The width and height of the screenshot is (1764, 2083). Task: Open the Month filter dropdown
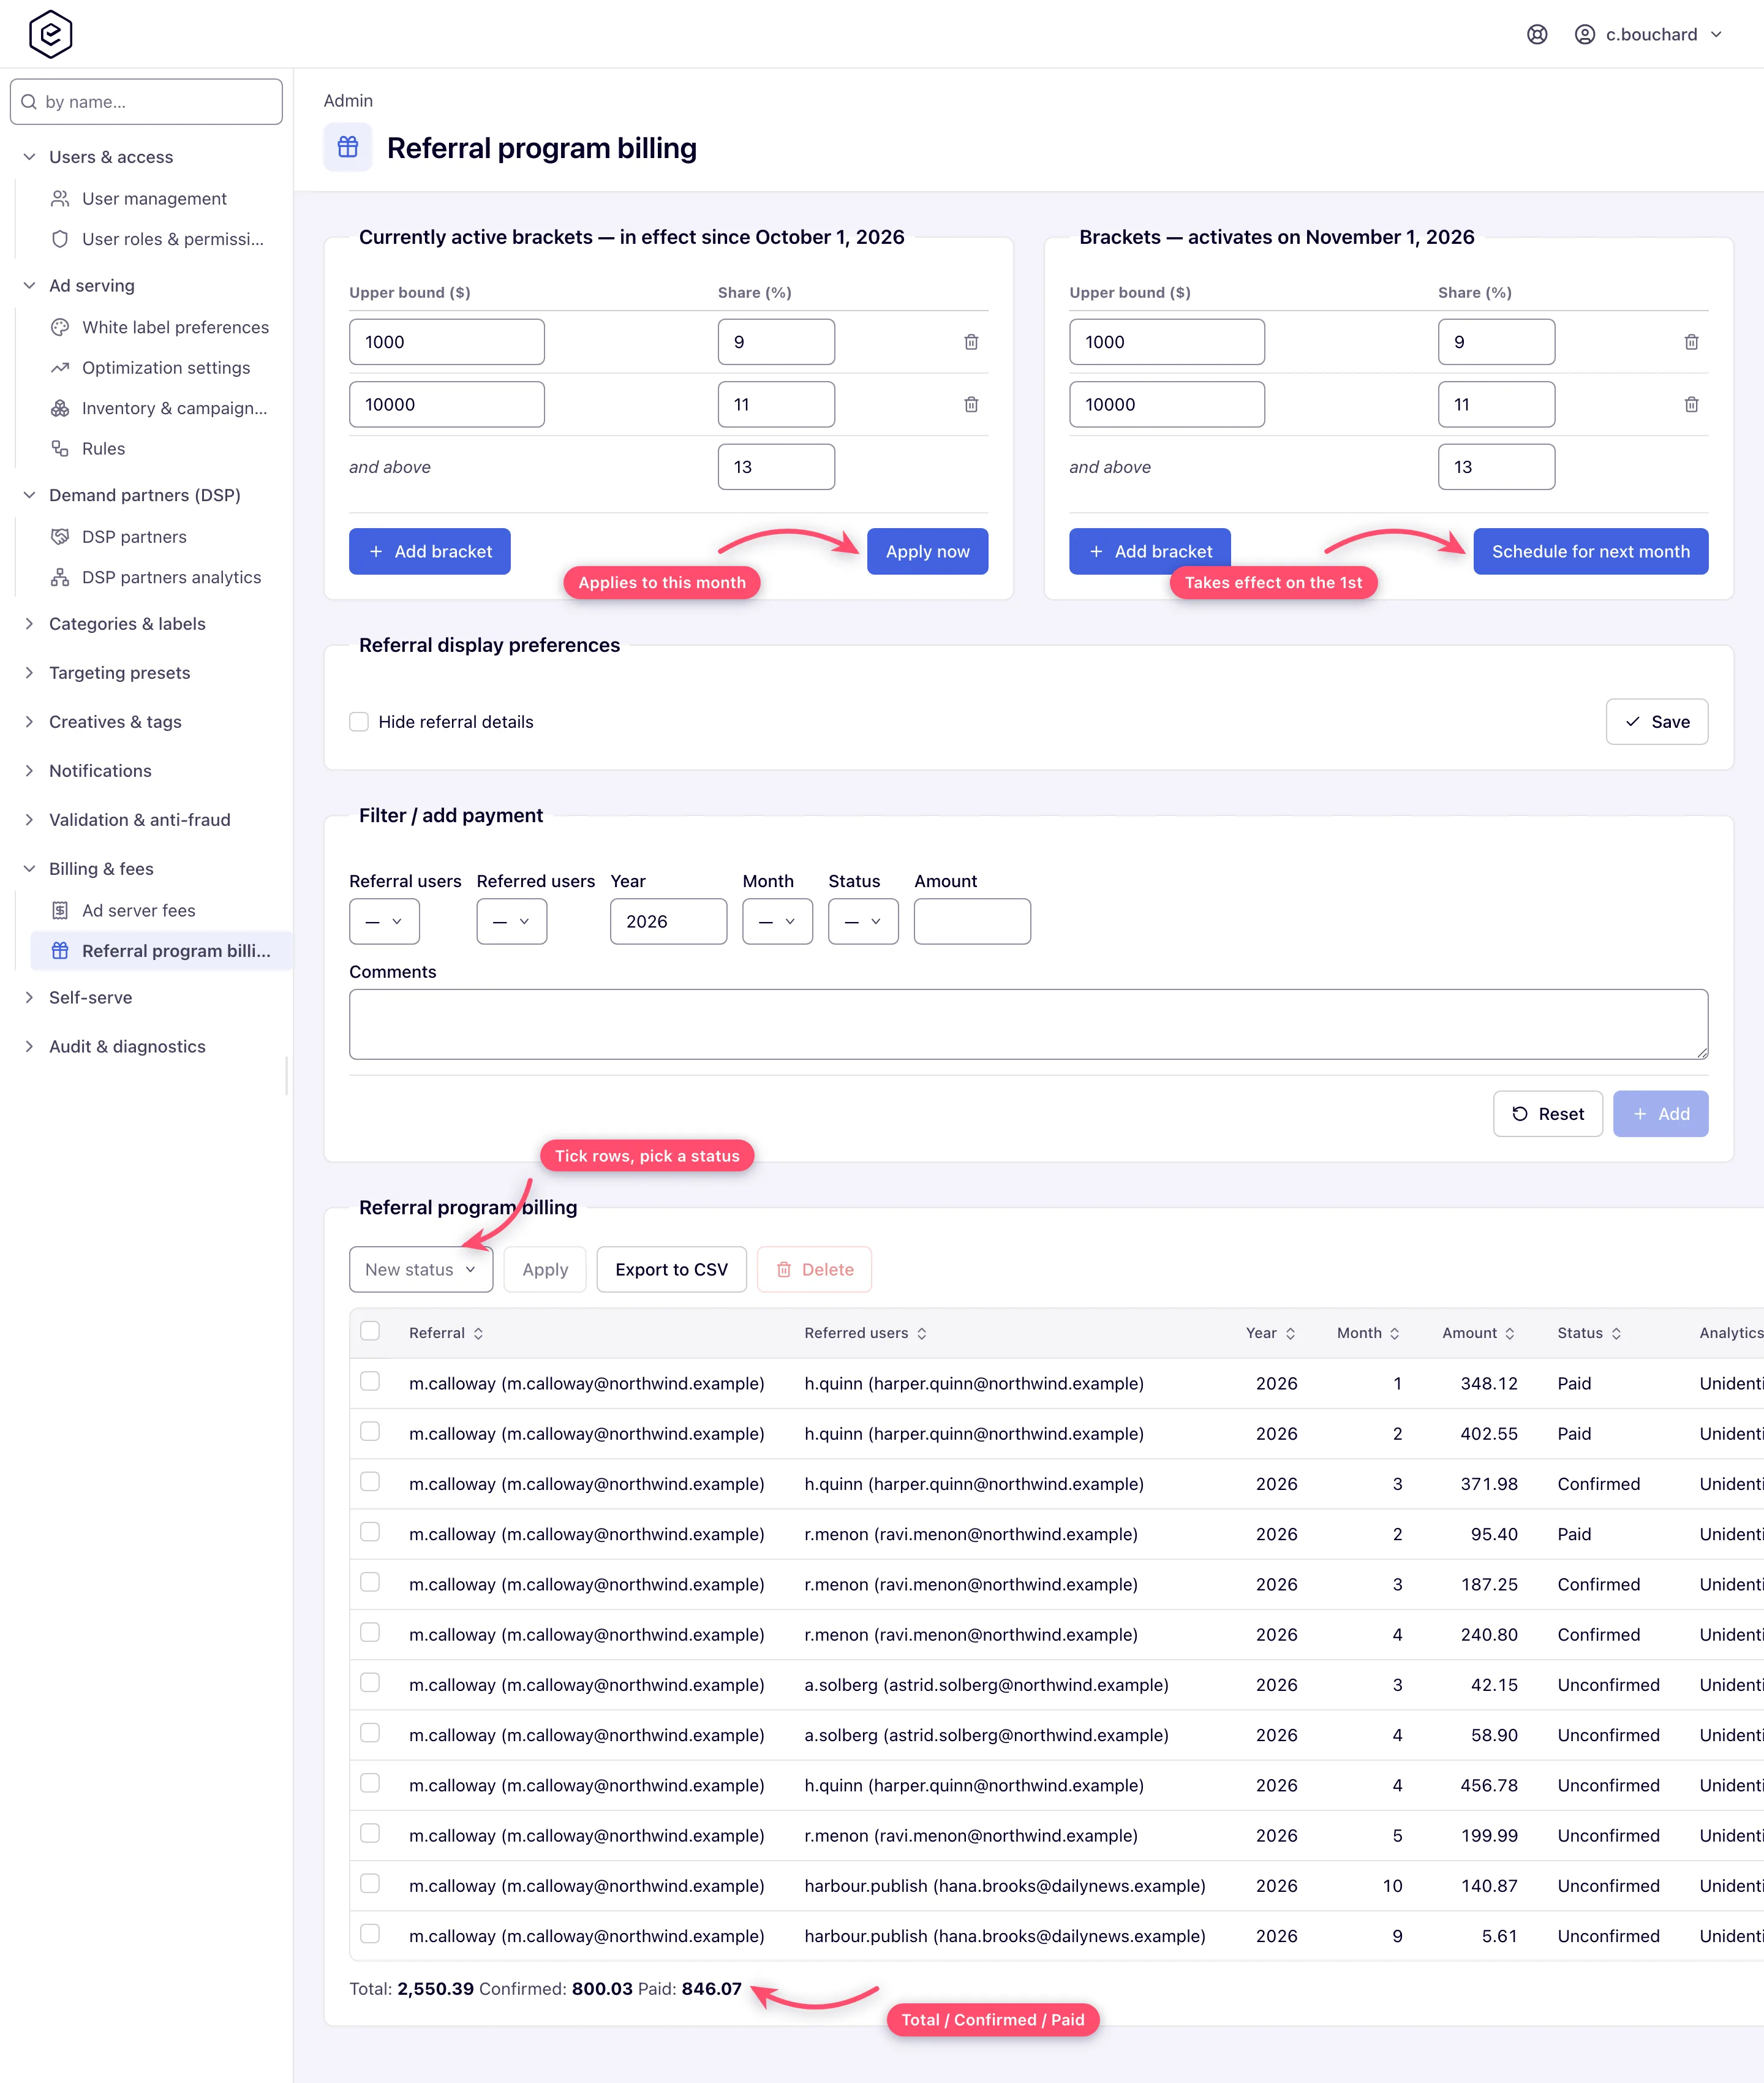pos(777,921)
